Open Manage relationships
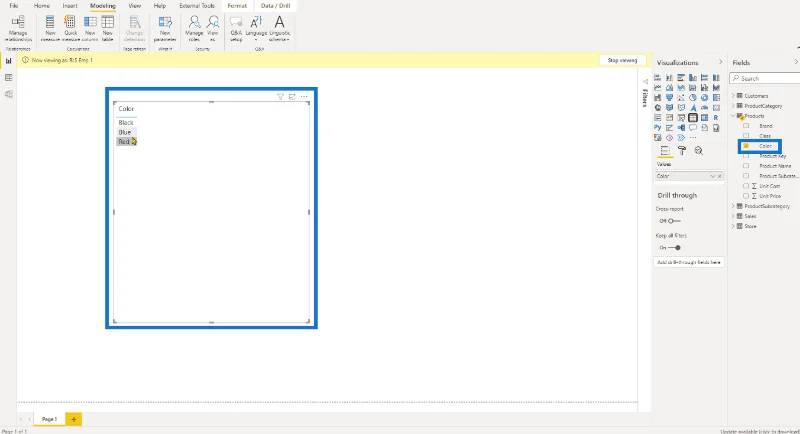Screen dimensions: 800x434 pyautogui.click(x=18, y=29)
